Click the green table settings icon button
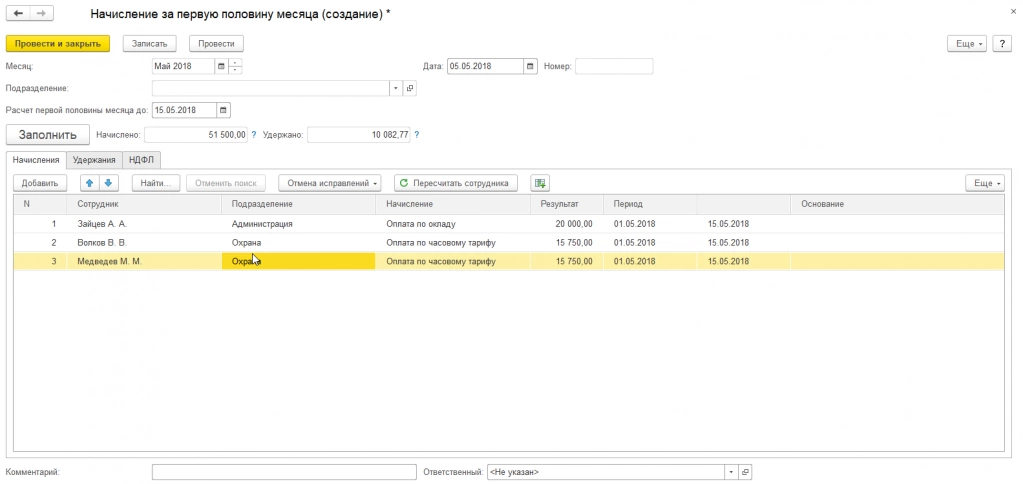This screenshot has width=1023, height=484. 540,183
